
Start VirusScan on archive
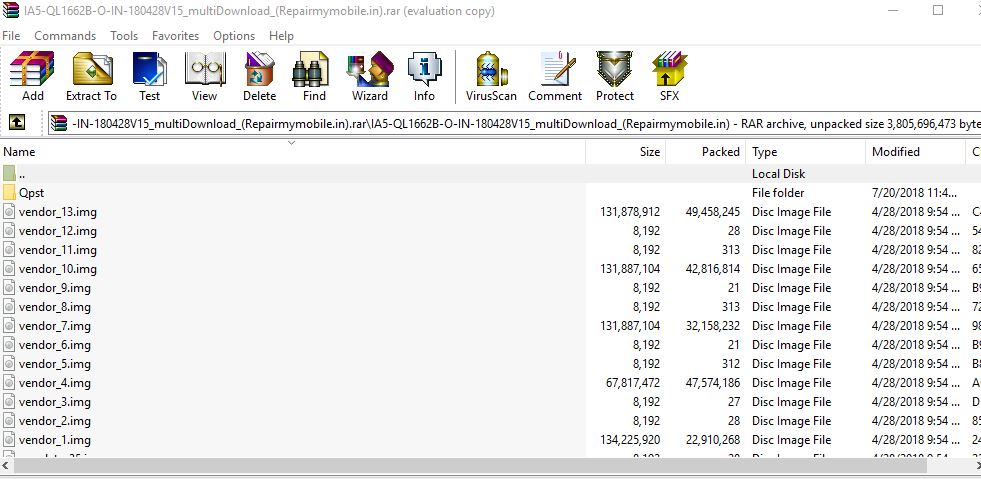coord(491,77)
